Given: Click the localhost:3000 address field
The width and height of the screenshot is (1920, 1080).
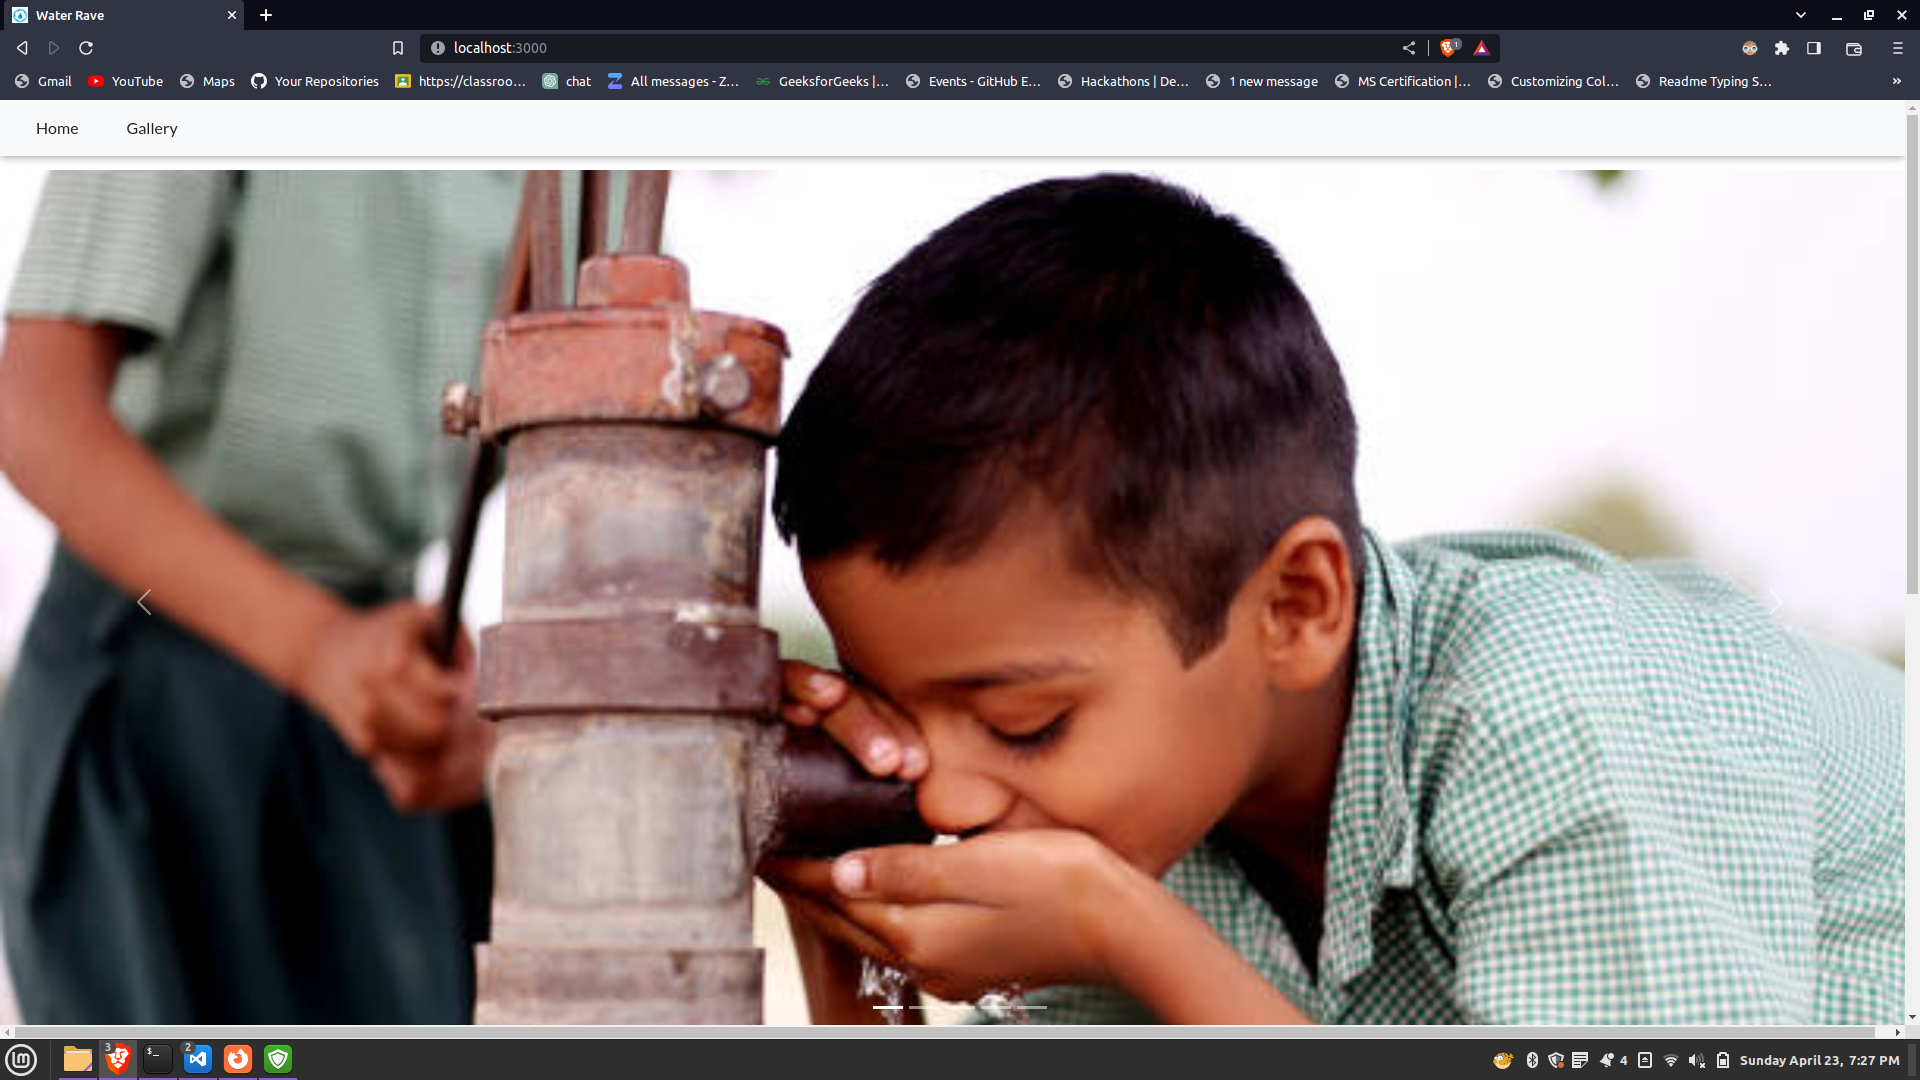Looking at the screenshot, I should click(800, 48).
